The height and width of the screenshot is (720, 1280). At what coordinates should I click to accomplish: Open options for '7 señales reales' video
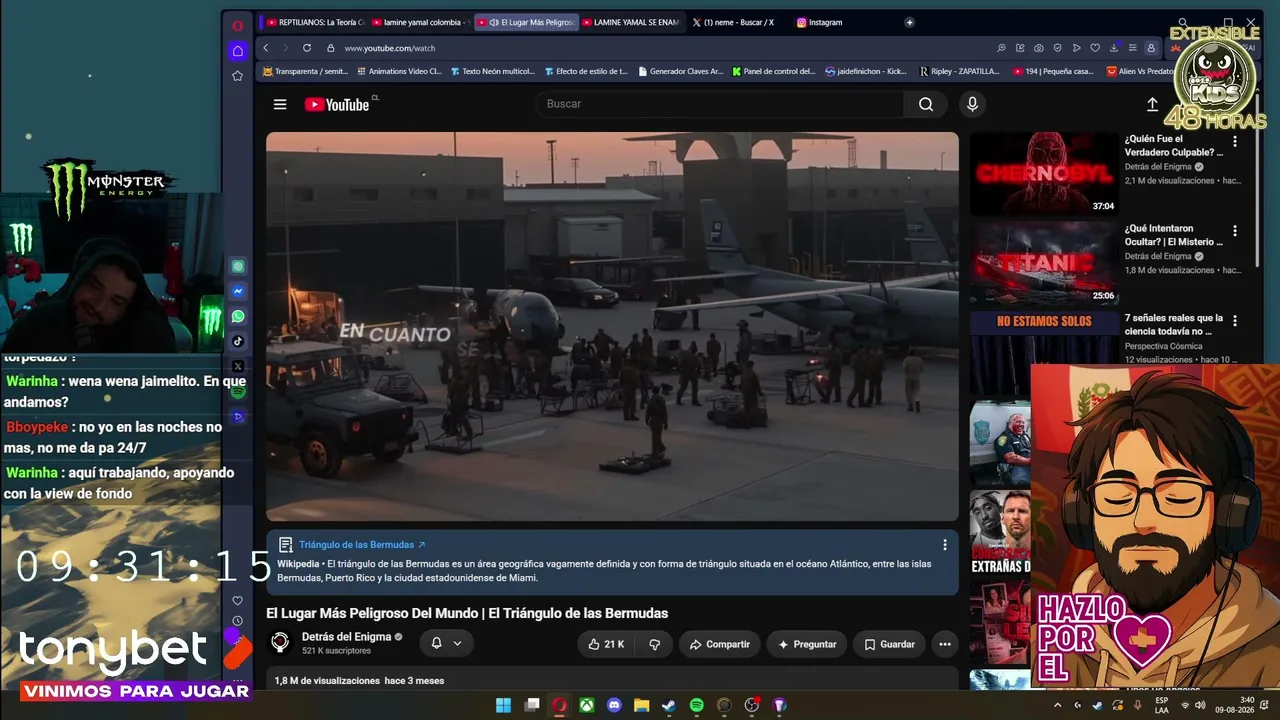click(1235, 321)
